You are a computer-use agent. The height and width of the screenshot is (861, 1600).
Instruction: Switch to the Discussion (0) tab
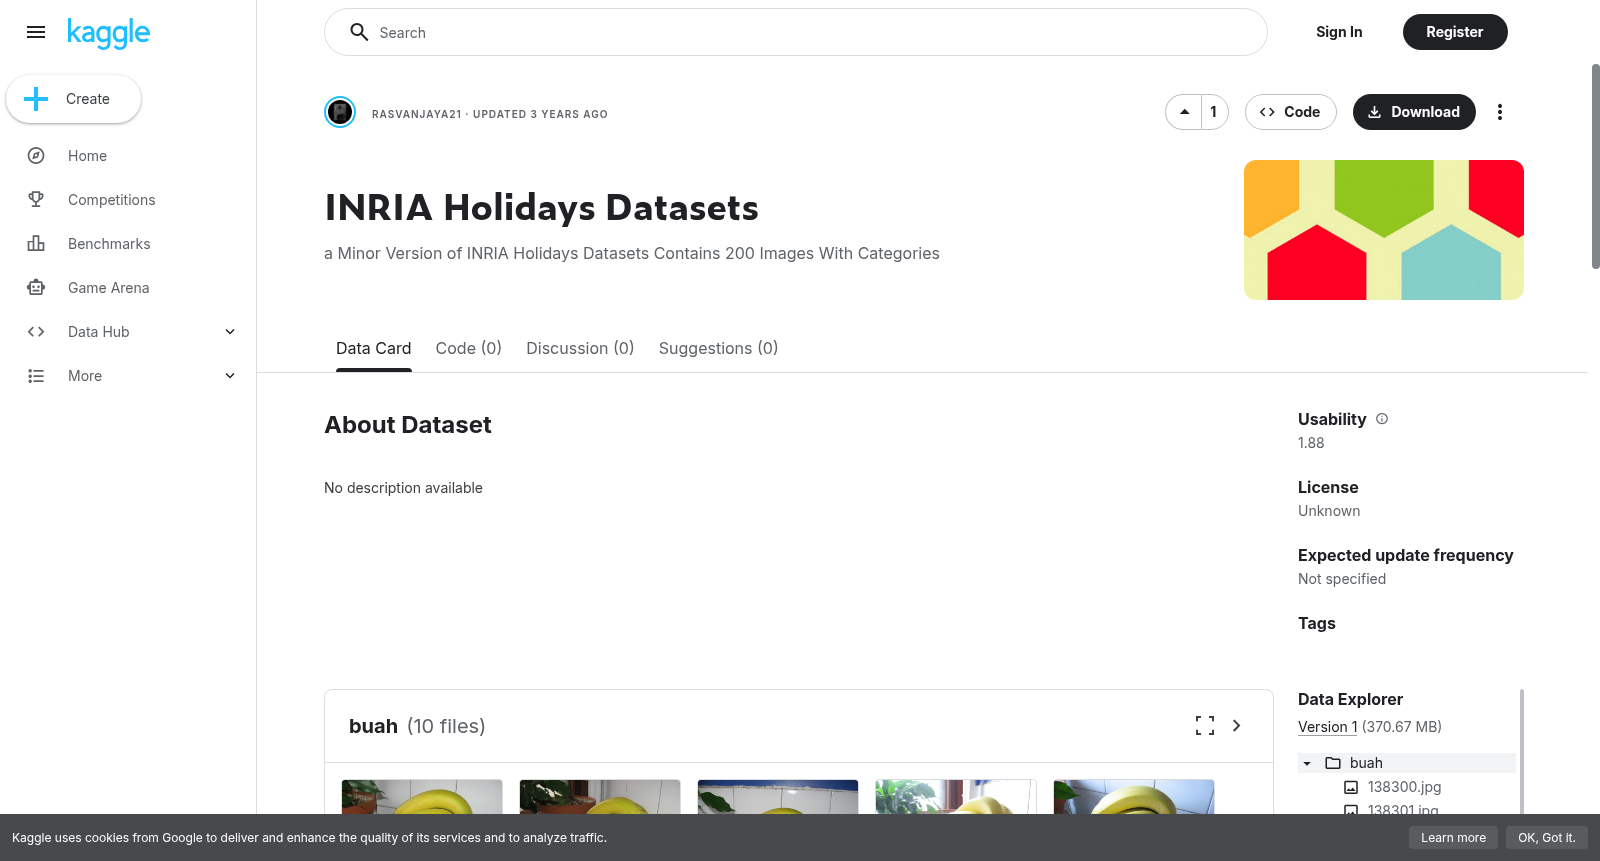pyautogui.click(x=580, y=348)
